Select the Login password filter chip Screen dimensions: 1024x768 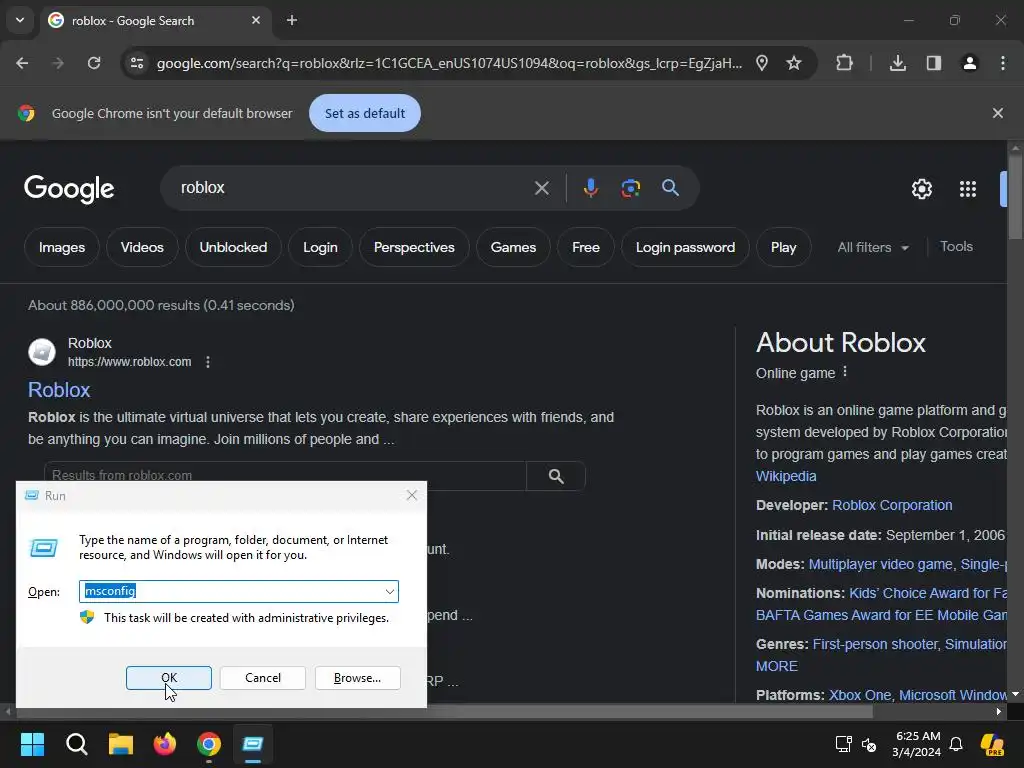[x=685, y=248]
